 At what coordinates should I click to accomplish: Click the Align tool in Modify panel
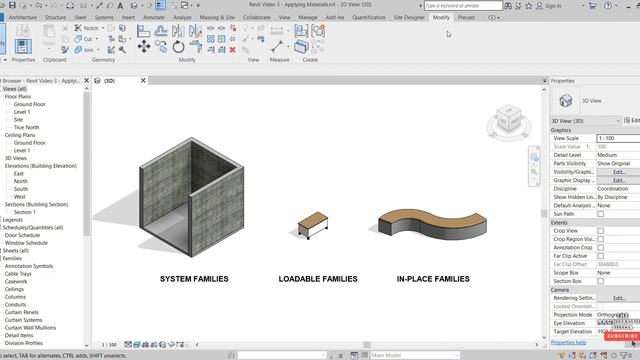click(143, 31)
